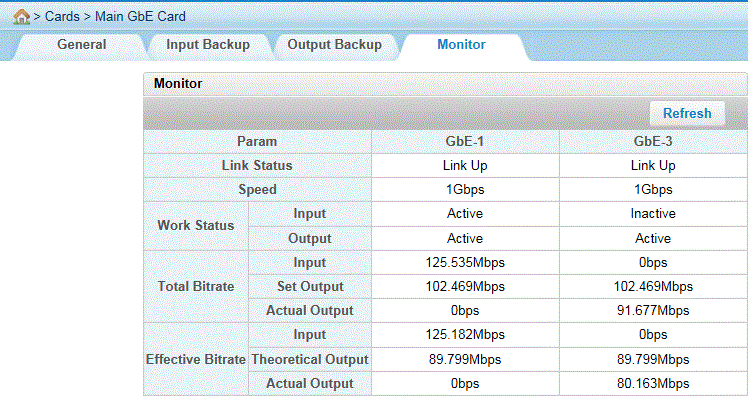The height and width of the screenshot is (397, 748).
Task: Click the Speed row label
Action: (x=257, y=189)
